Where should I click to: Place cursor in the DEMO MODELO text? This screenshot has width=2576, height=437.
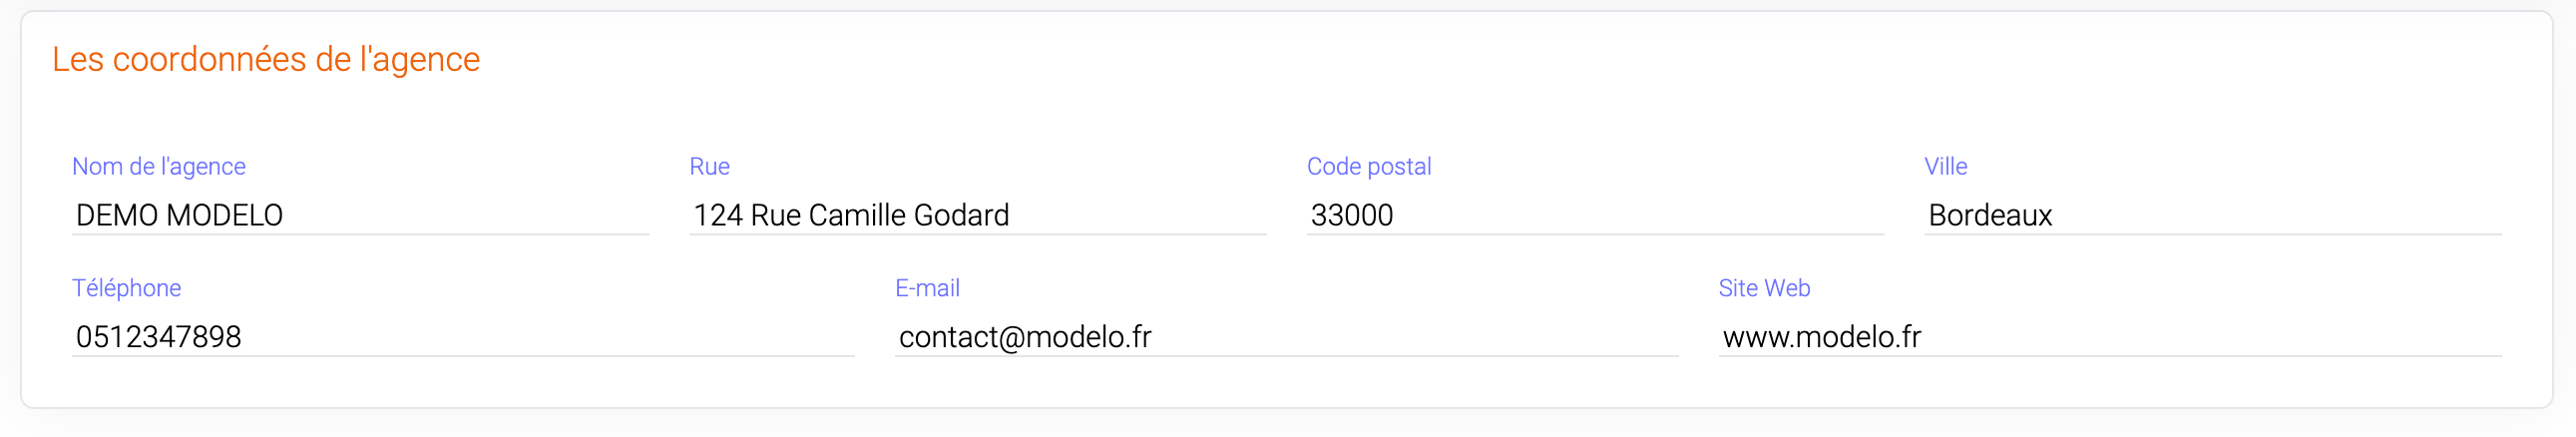(179, 215)
